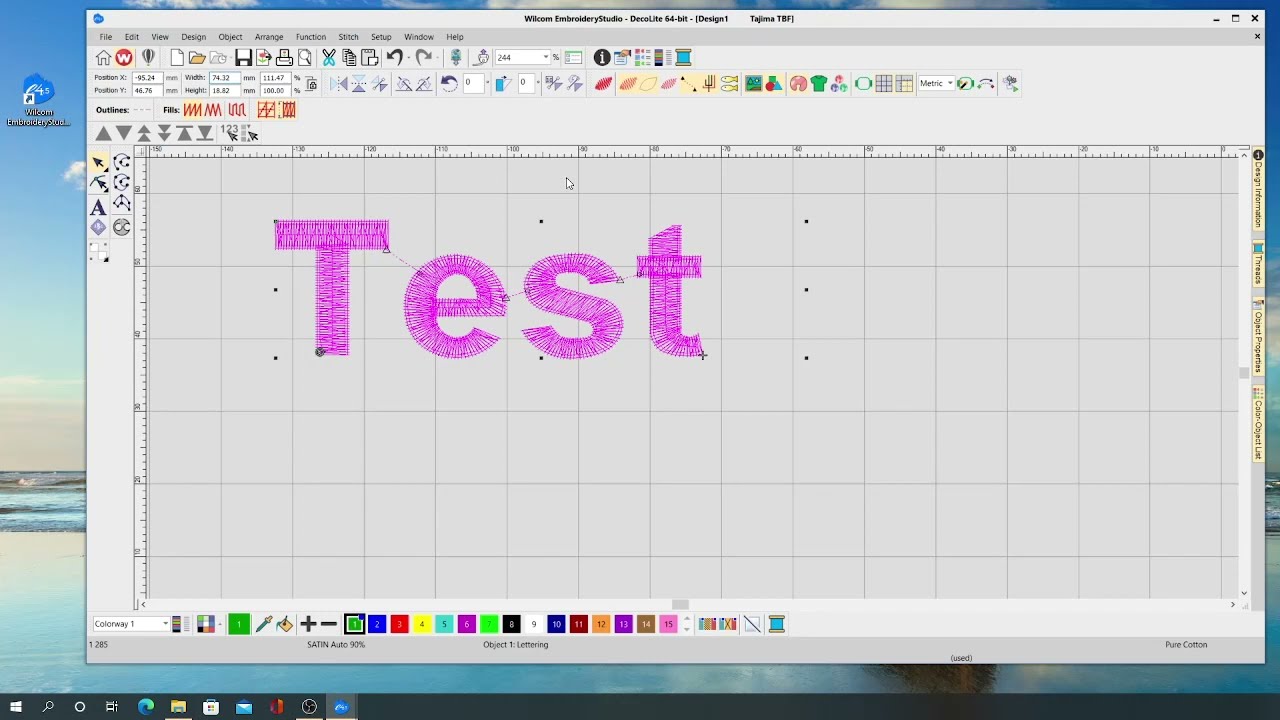Viewport: 1280px width, 720px height.
Task: Open the Metric measurement units dropdown
Action: click(950, 83)
